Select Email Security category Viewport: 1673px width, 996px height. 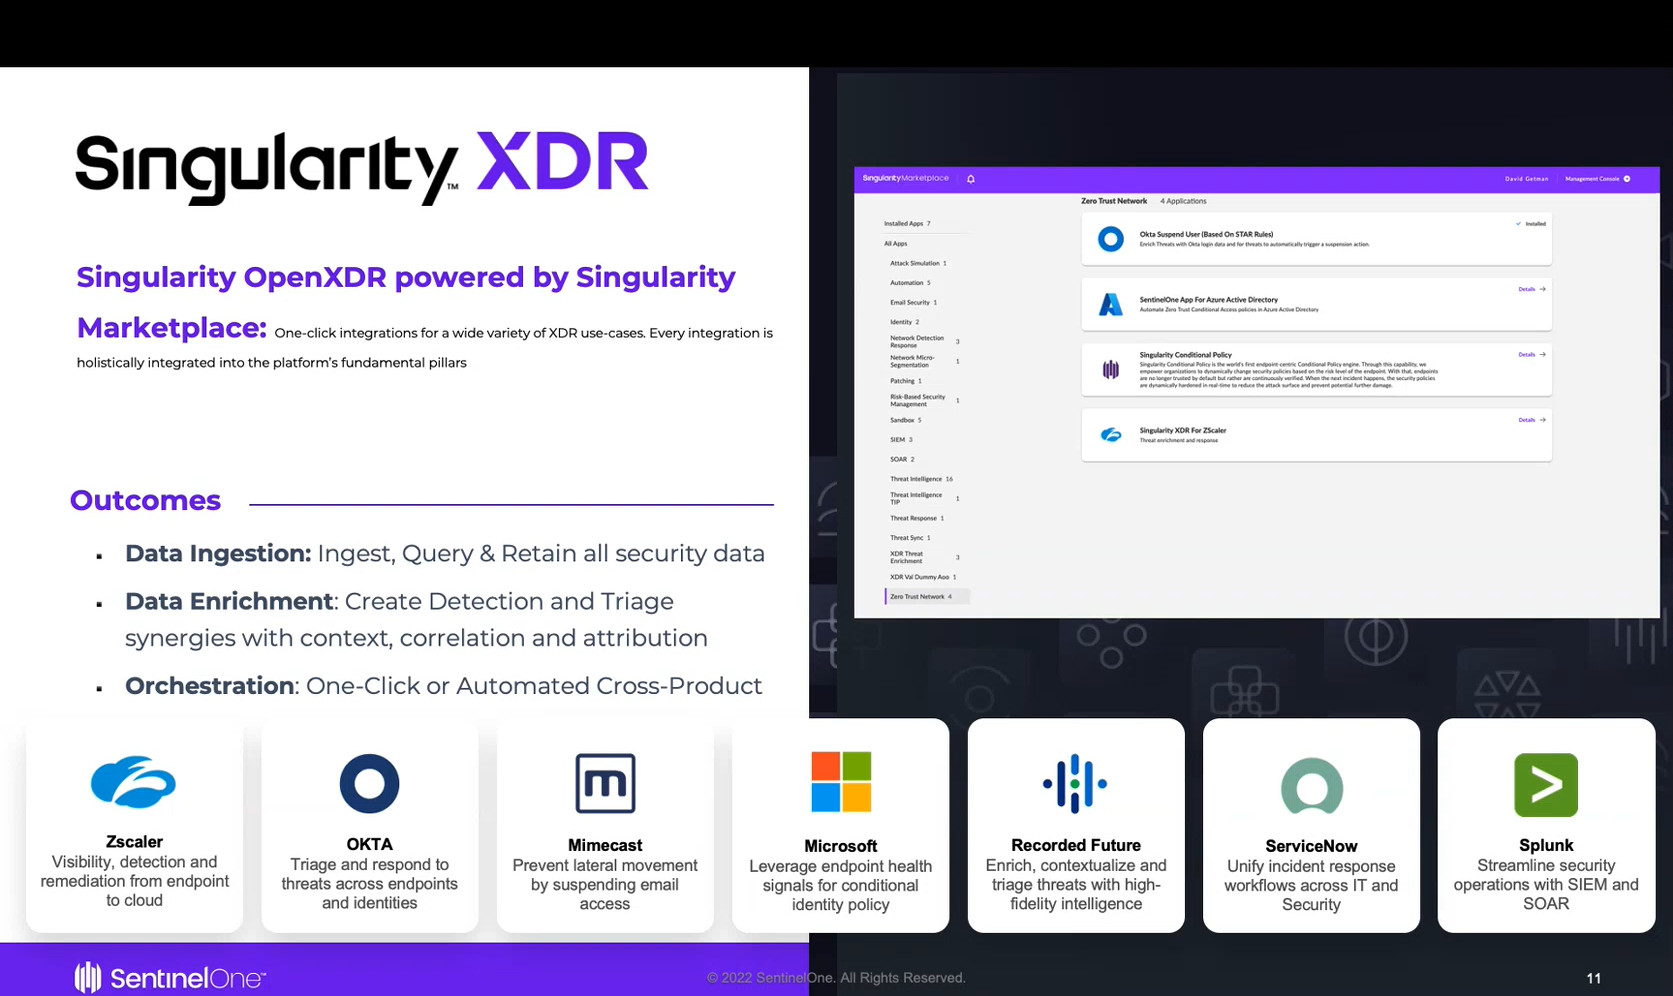pyautogui.click(x=913, y=302)
